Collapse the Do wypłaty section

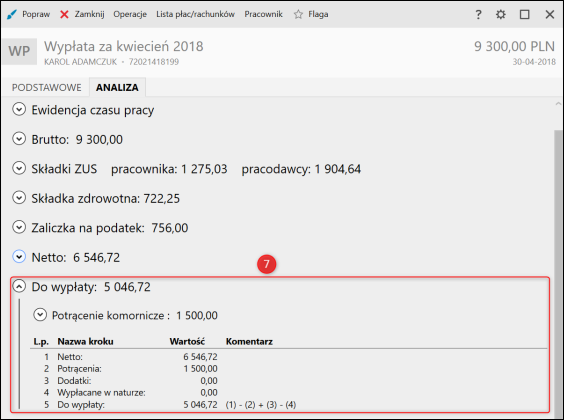click(x=19, y=286)
